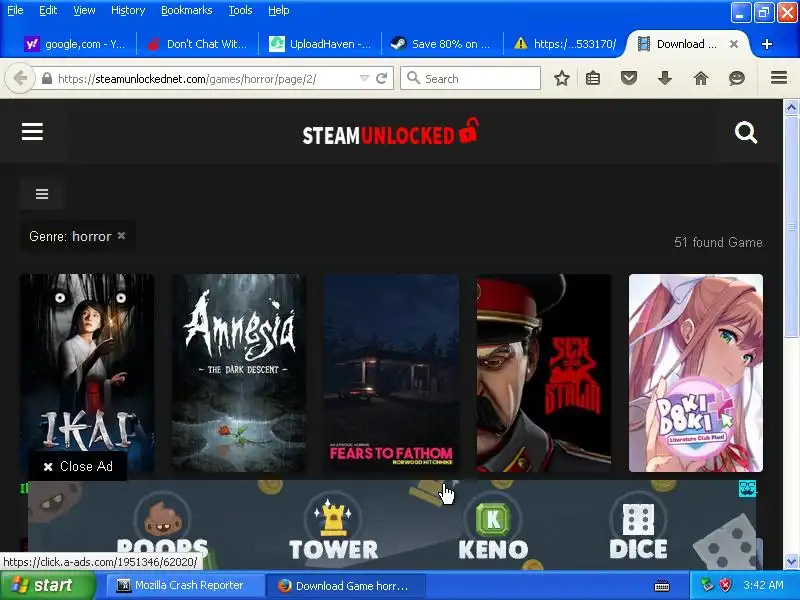The image size is (800, 600).
Task: Click into the URL address bar
Action: tap(204, 79)
